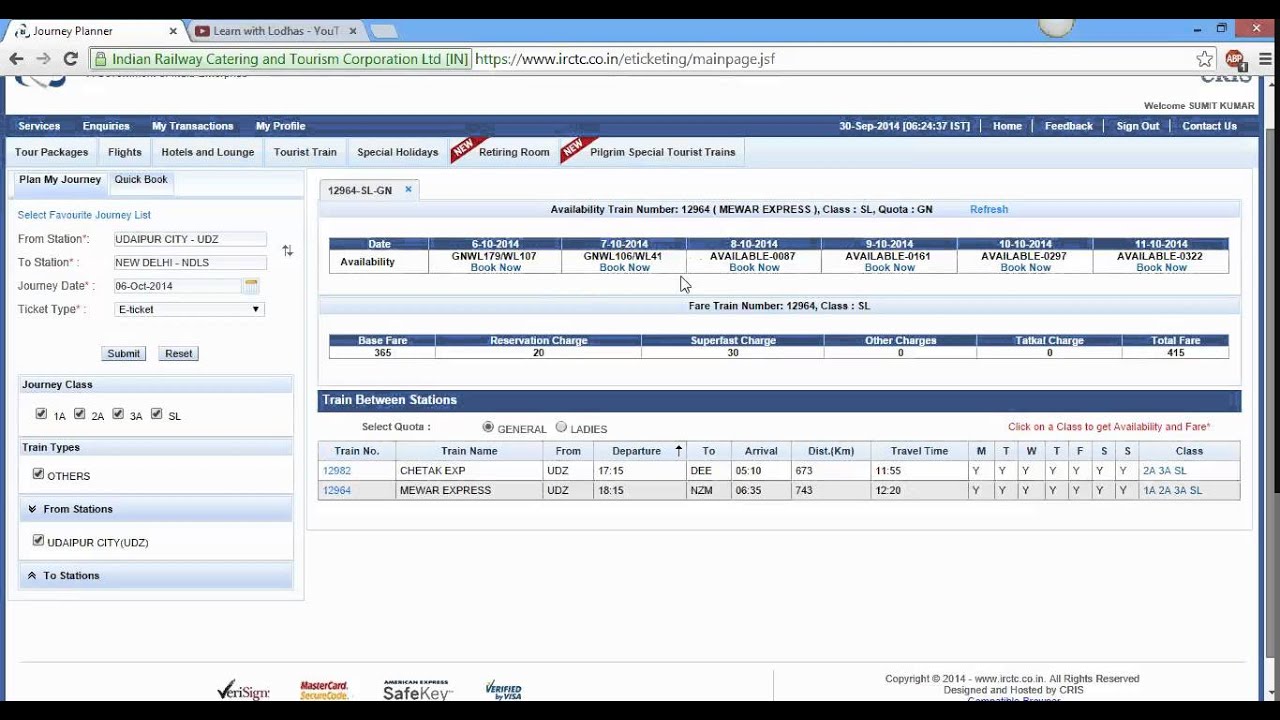Viewport: 1280px width, 720px height.
Task: Open the journey date calendar icon
Action: [251, 285]
